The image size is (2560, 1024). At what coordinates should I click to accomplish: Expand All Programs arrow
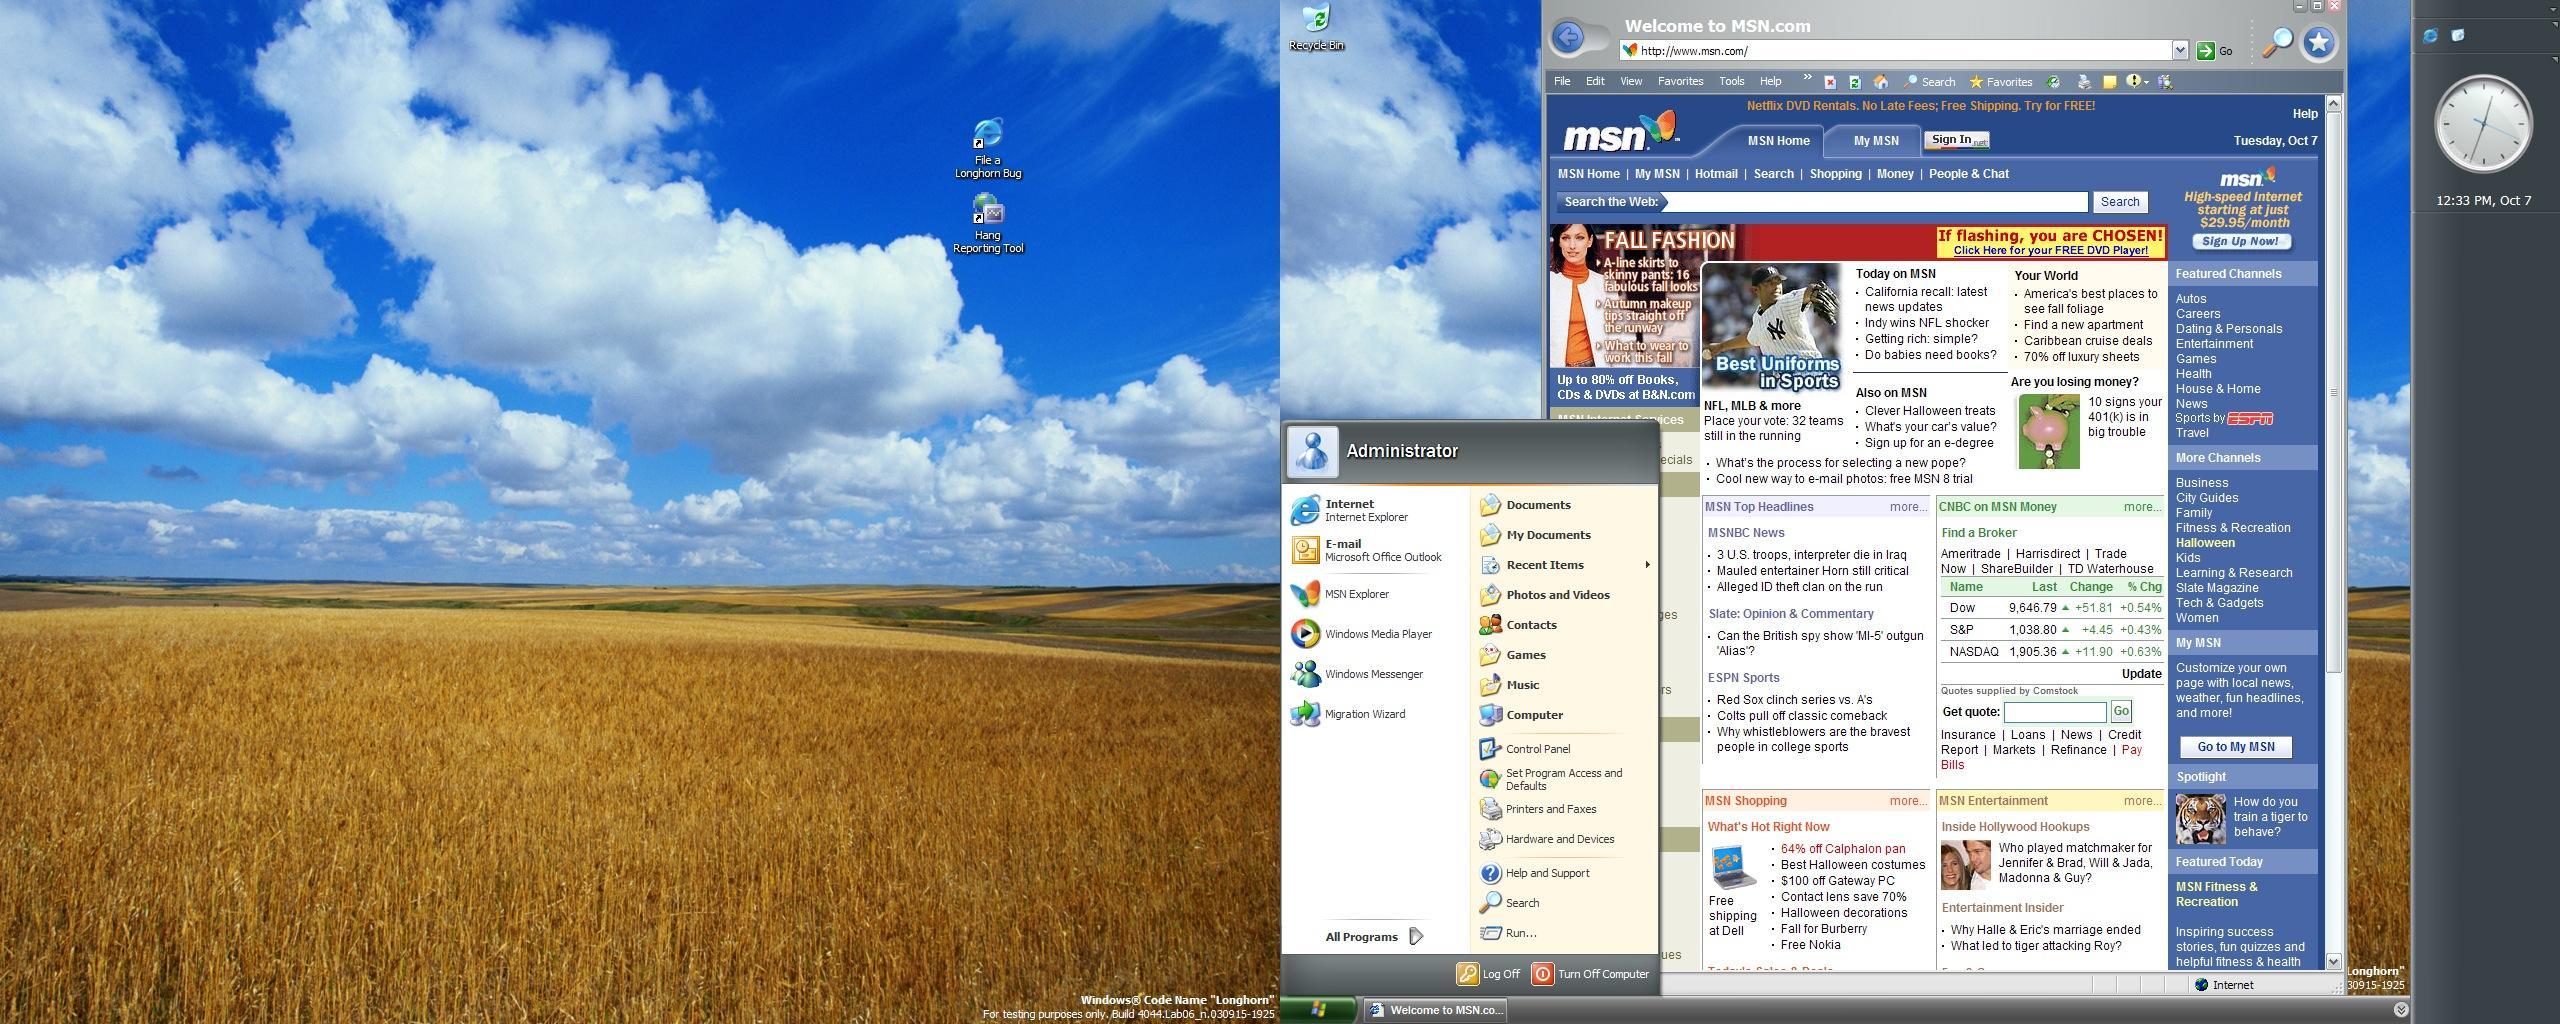click(1416, 937)
